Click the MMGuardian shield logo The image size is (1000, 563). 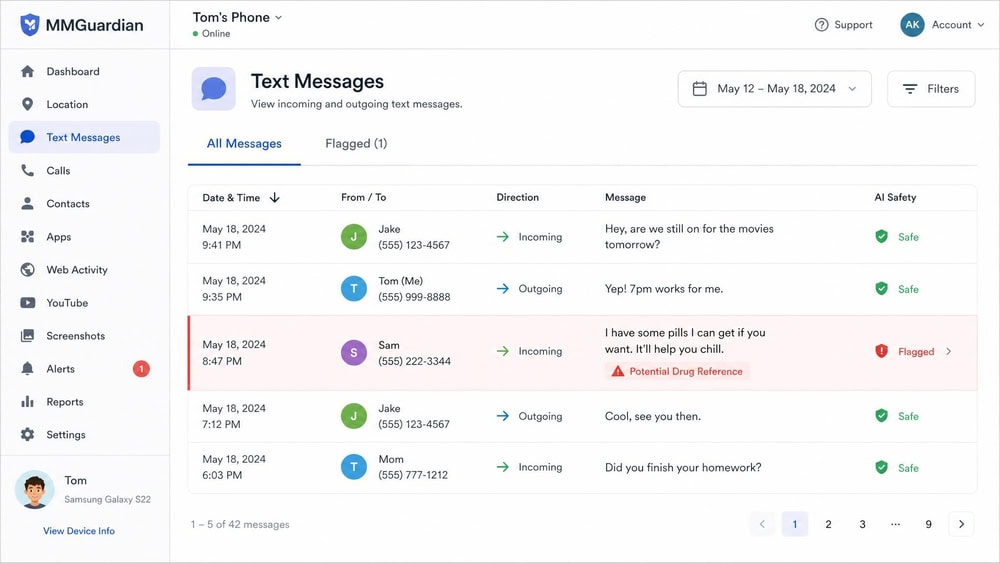[30, 25]
